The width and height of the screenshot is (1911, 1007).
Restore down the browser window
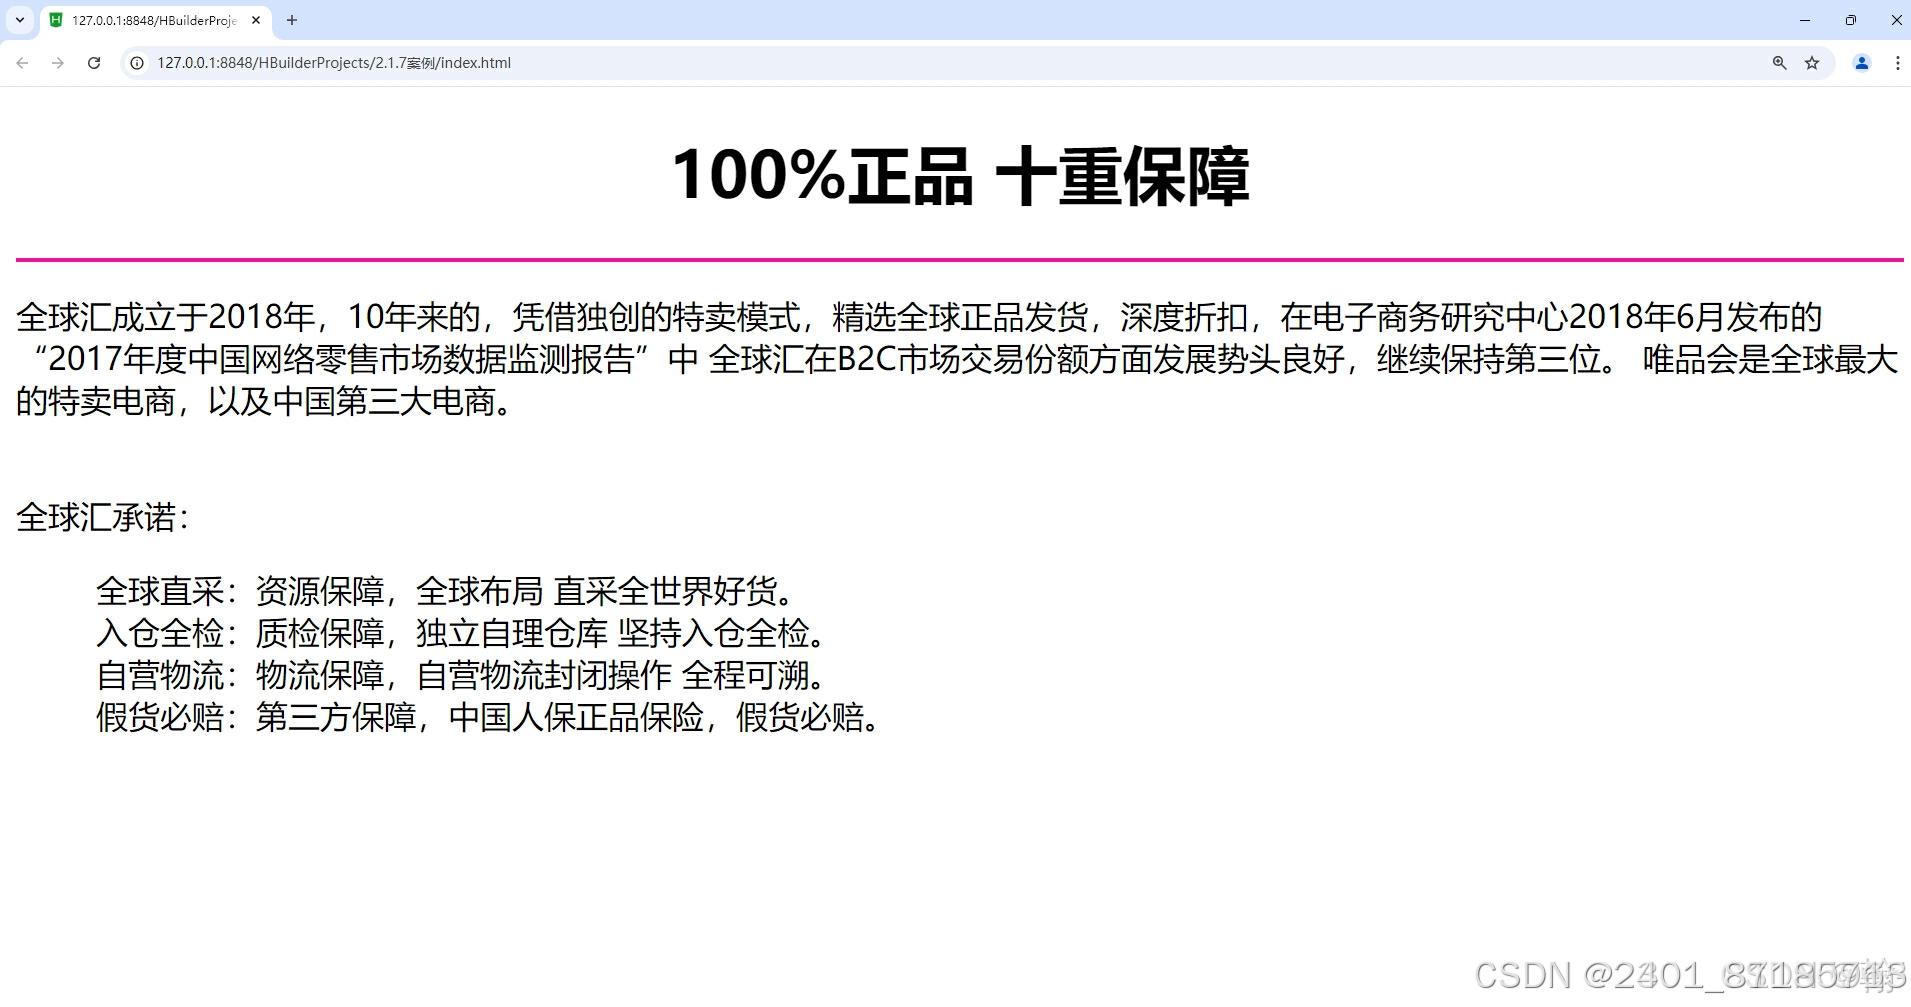click(1851, 20)
